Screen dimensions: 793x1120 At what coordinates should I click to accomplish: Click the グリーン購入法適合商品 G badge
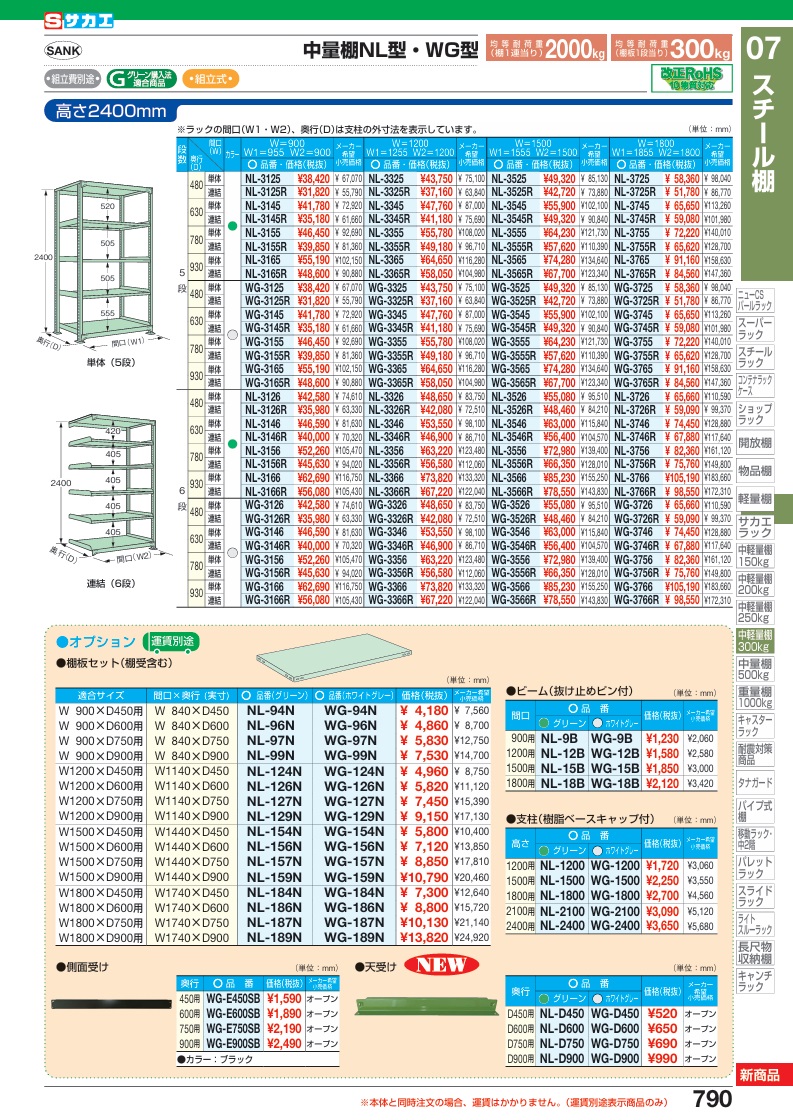pos(142,79)
